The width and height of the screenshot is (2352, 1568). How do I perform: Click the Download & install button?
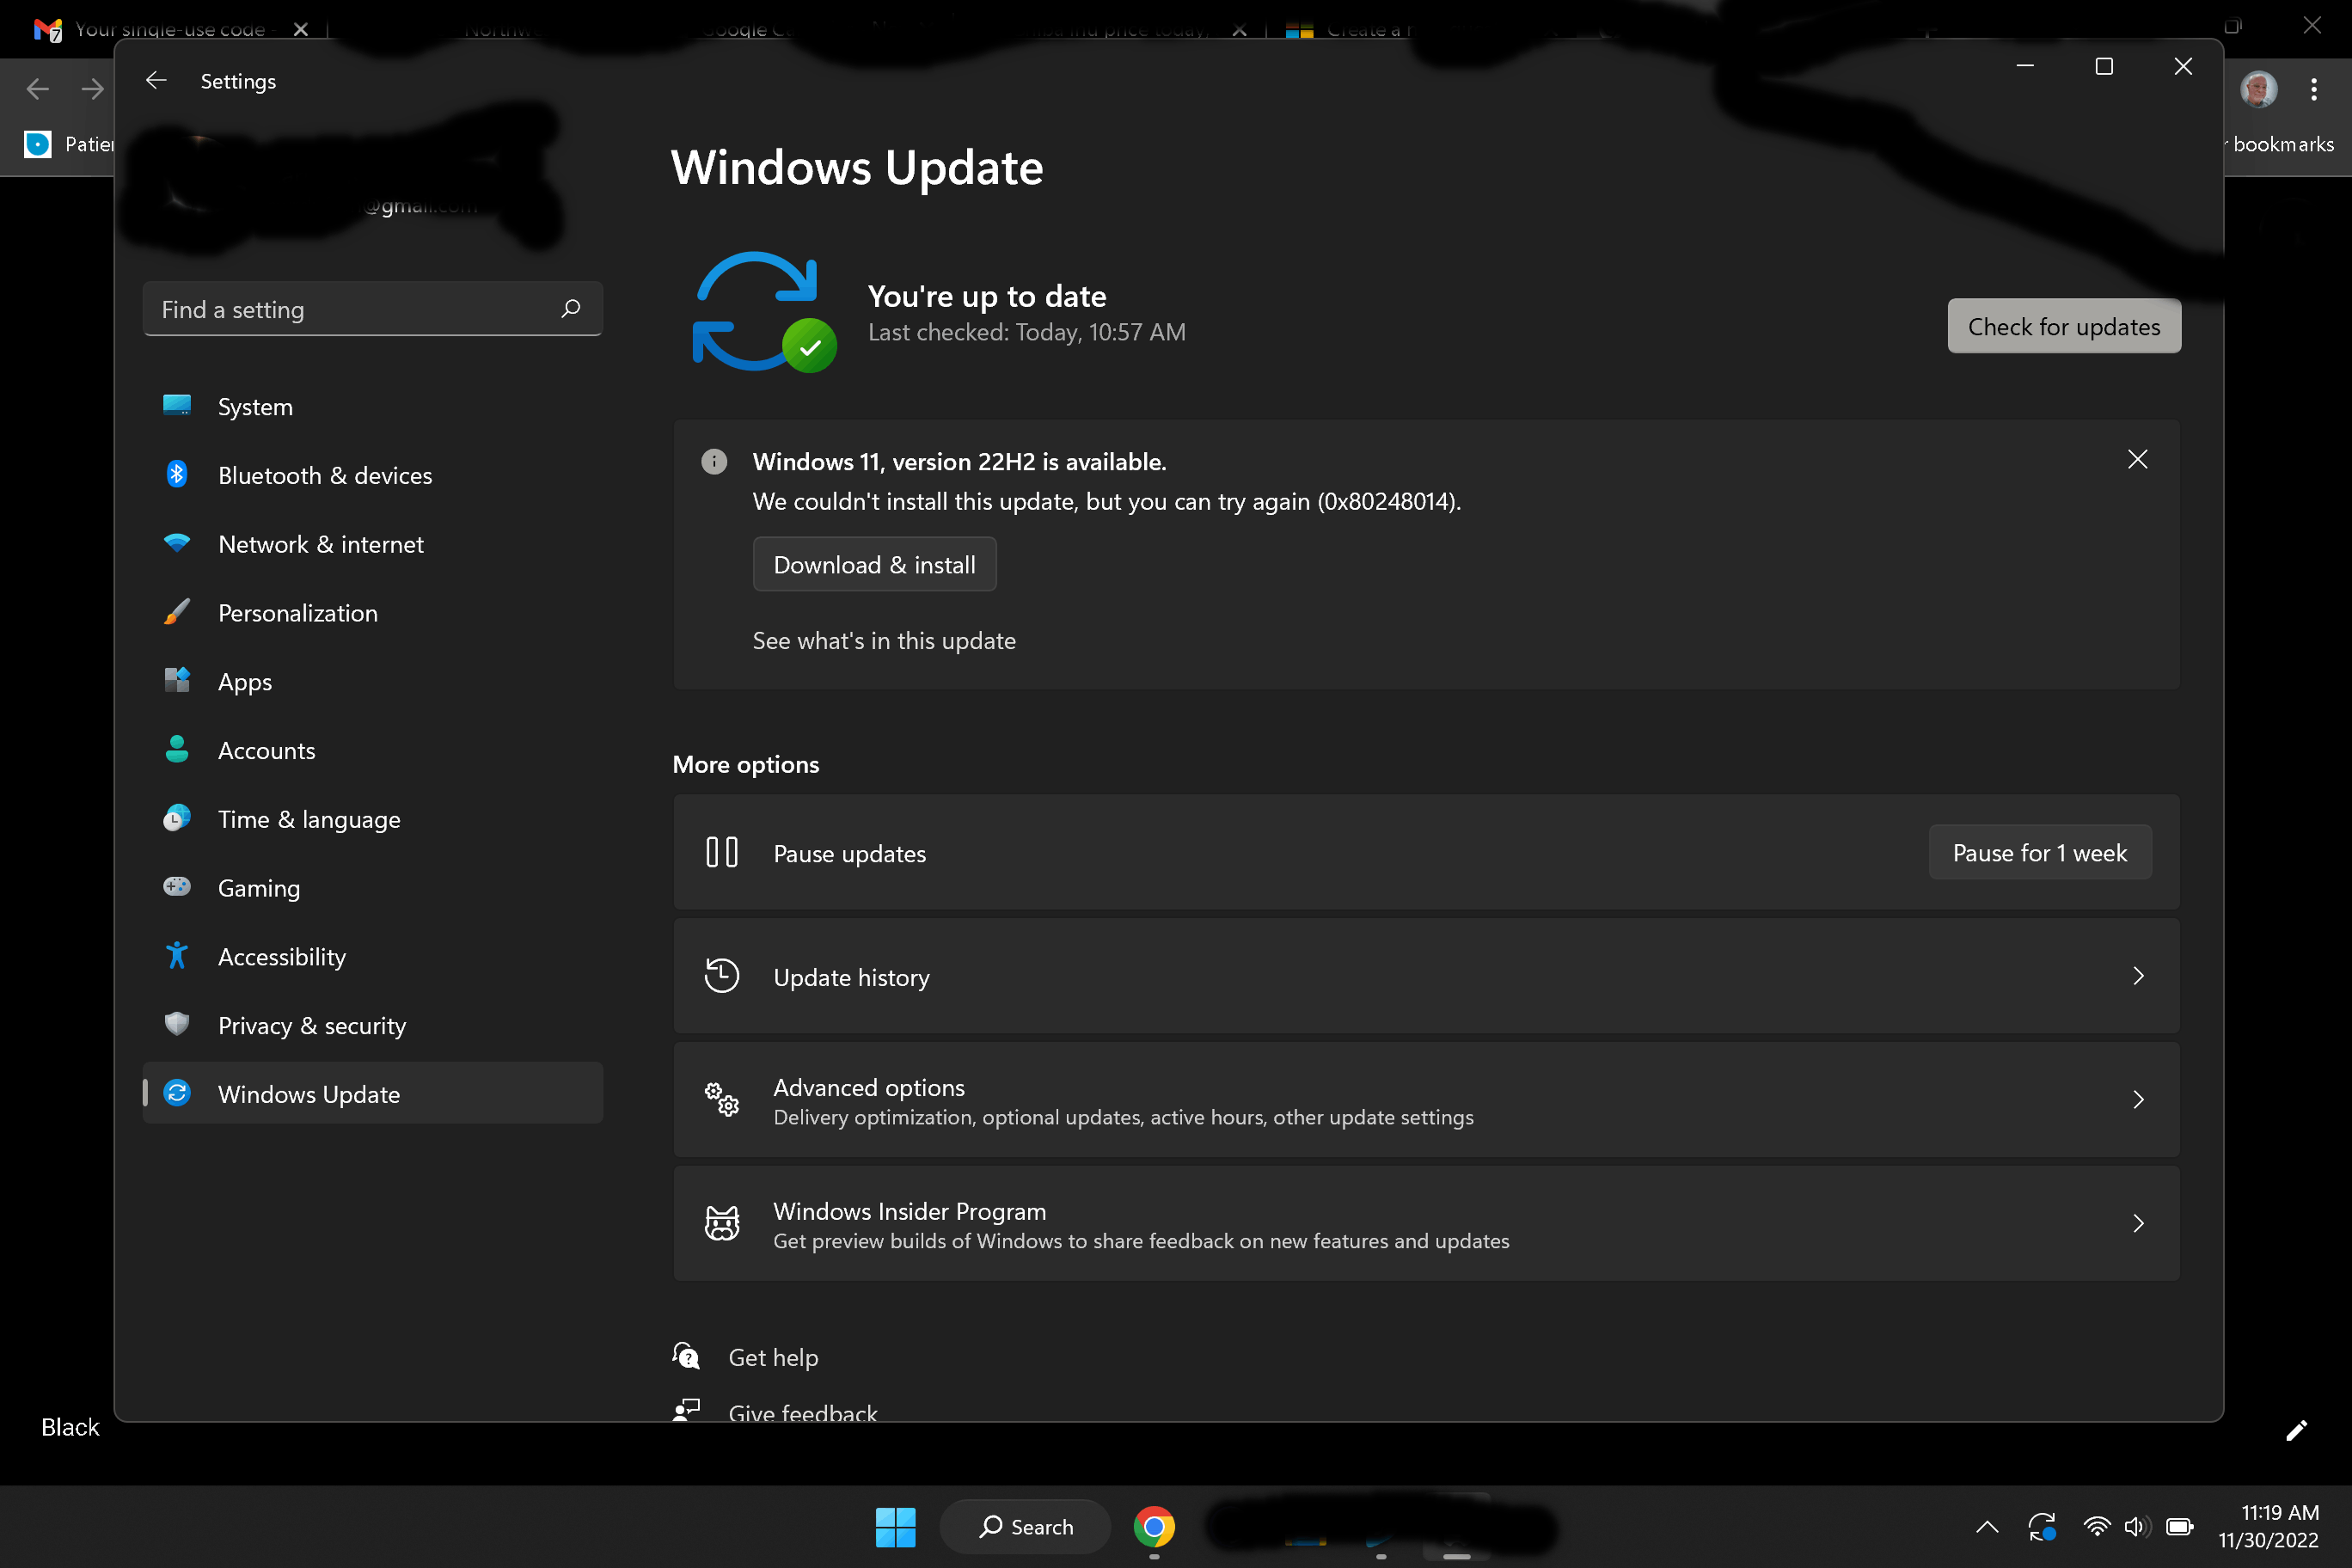point(874,564)
